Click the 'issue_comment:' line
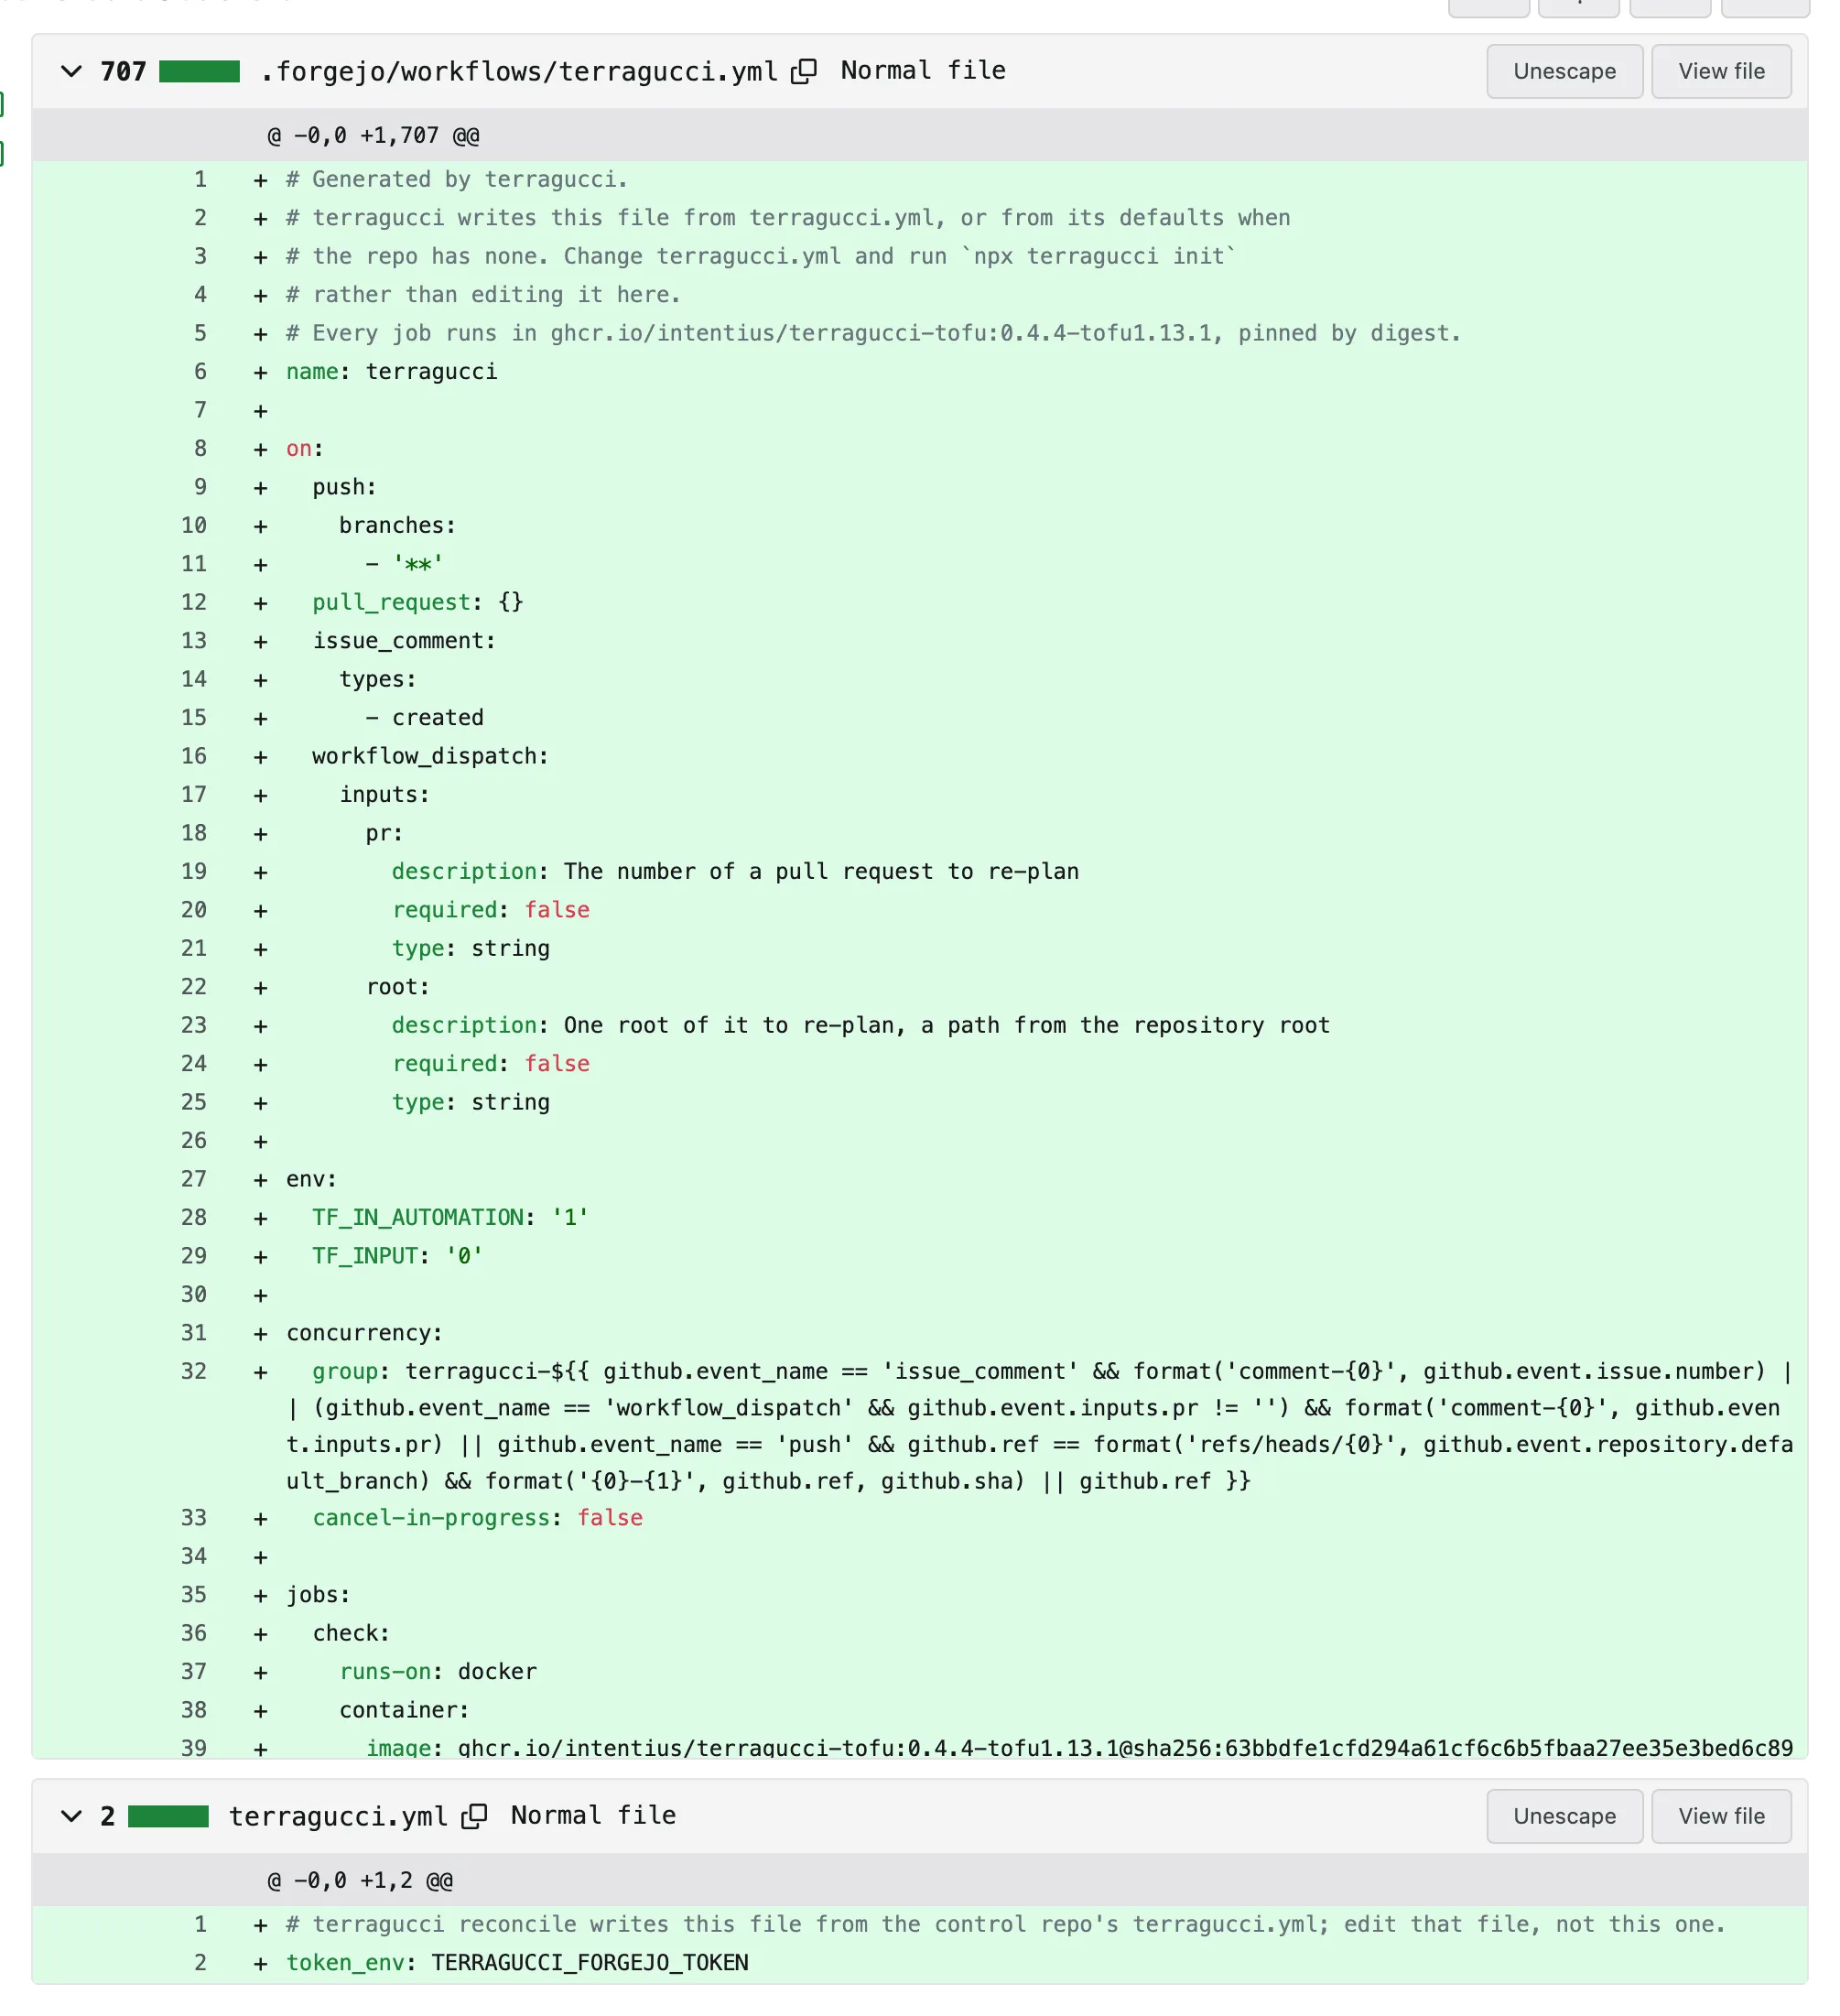 pyautogui.click(x=404, y=641)
